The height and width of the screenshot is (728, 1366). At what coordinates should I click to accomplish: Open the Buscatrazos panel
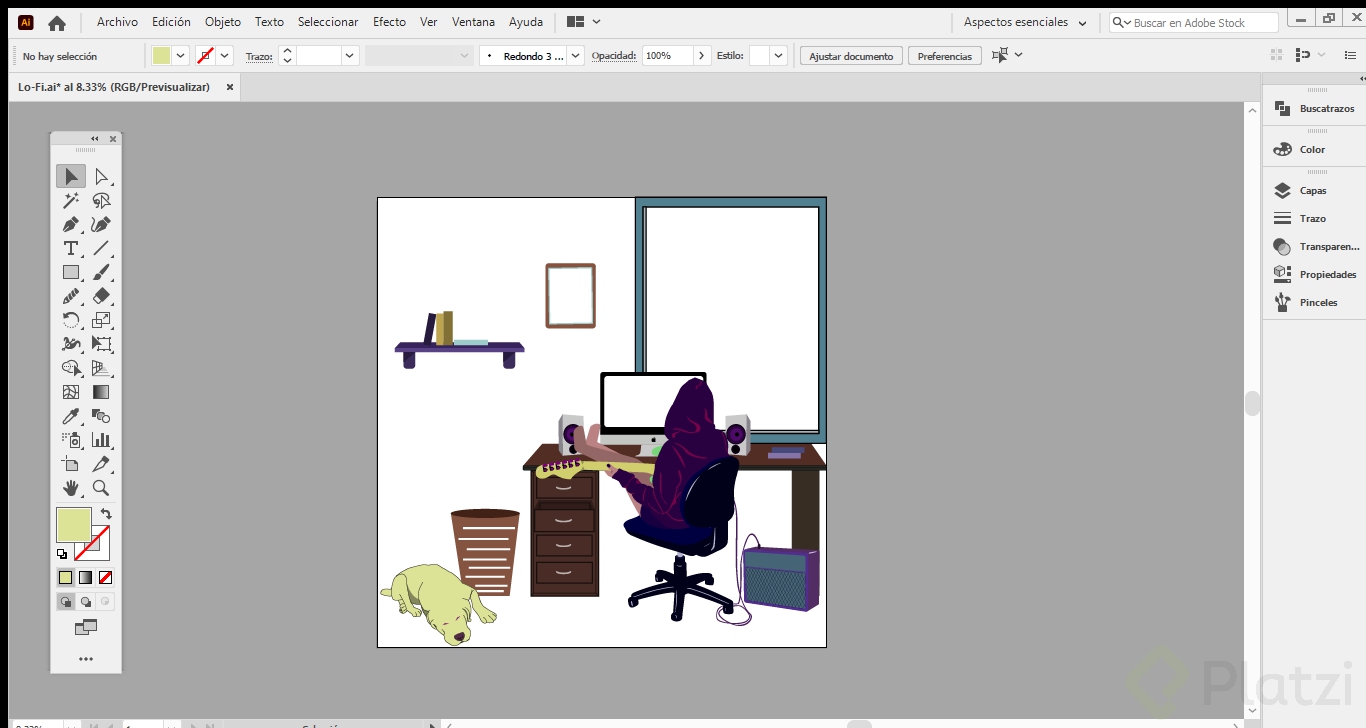point(1313,109)
